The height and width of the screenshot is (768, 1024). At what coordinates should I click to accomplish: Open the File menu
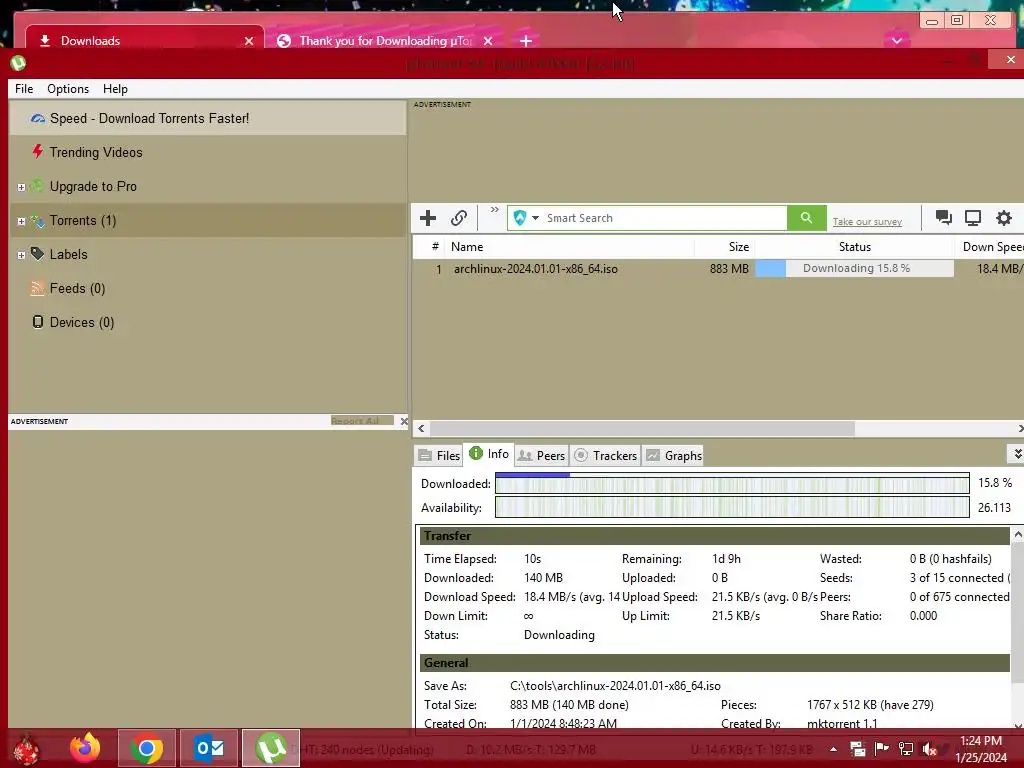(x=24, y=89)
